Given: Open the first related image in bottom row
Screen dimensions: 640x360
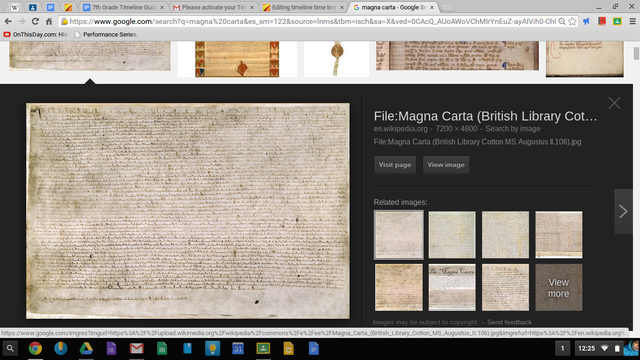Looking at the screenshot, I should coord(399,287).
